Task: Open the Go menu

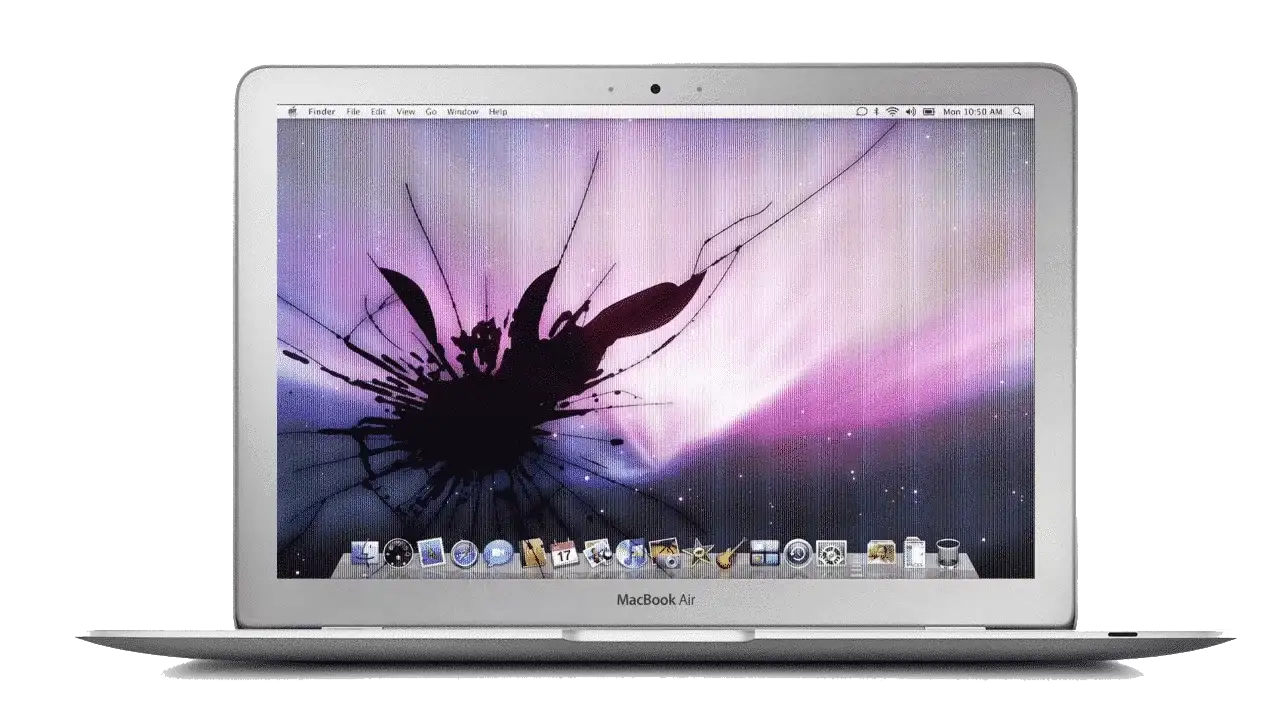Action: coord(431,112)
